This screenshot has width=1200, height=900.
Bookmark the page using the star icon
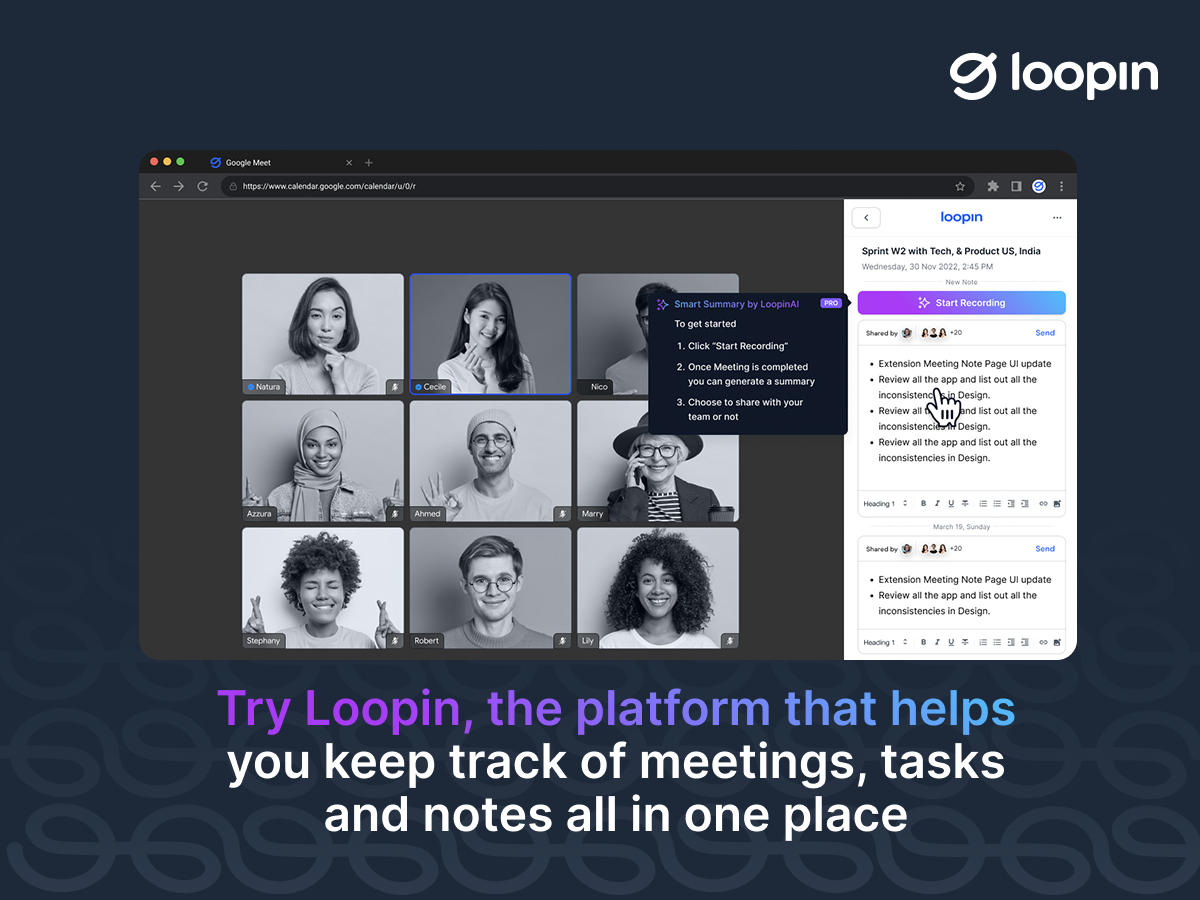(x=960, y=186)
